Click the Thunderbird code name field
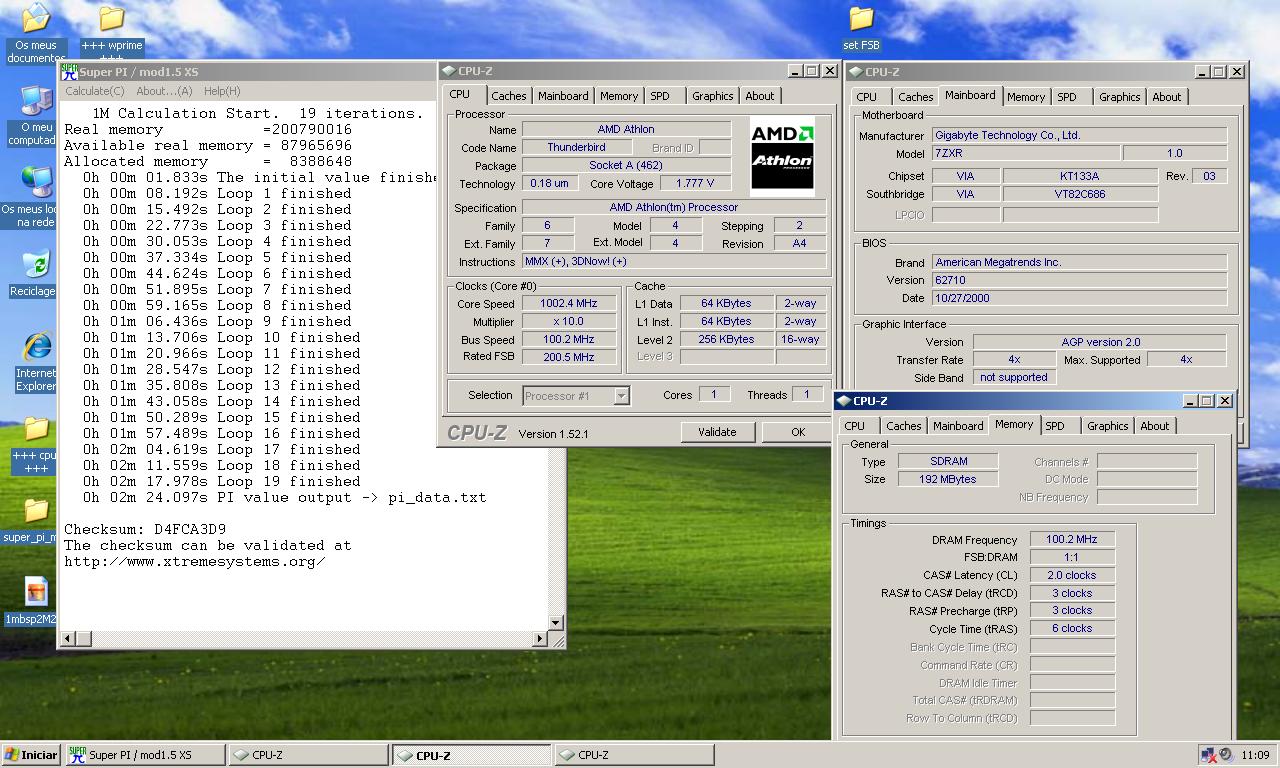This screenshot has height=768, width=1280. coord(576,147)
